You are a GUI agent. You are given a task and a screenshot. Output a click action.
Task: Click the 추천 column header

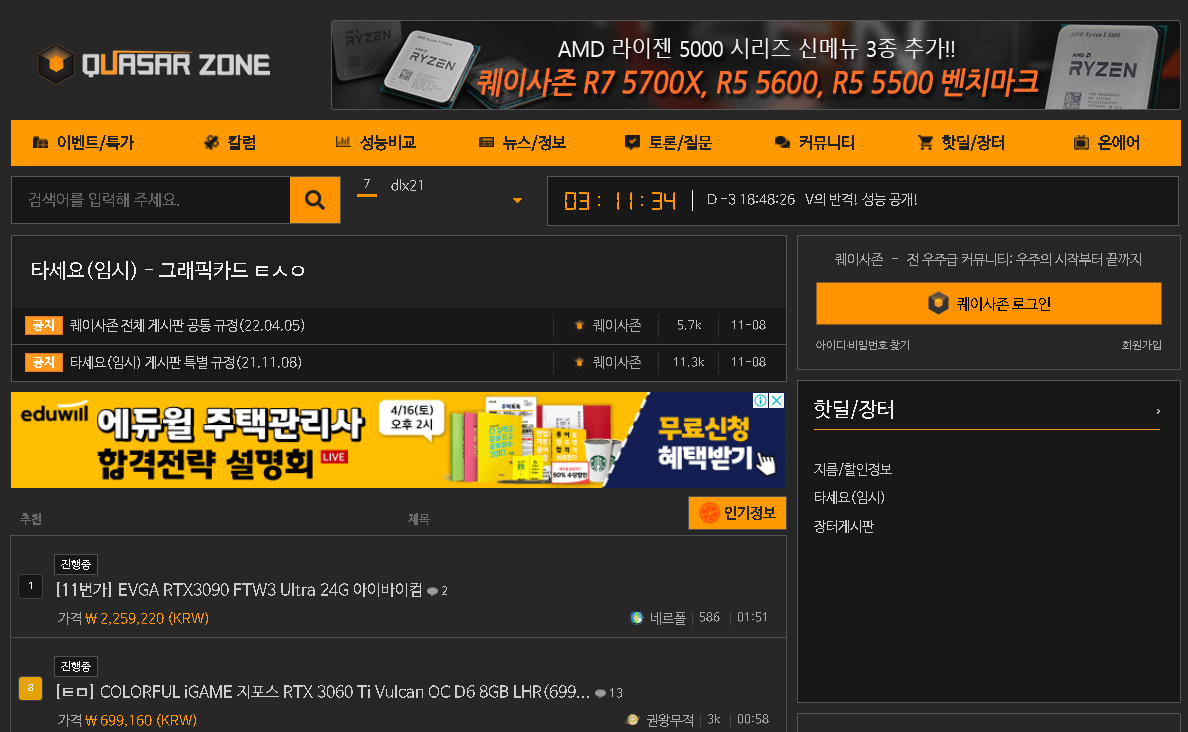(31, 519)
